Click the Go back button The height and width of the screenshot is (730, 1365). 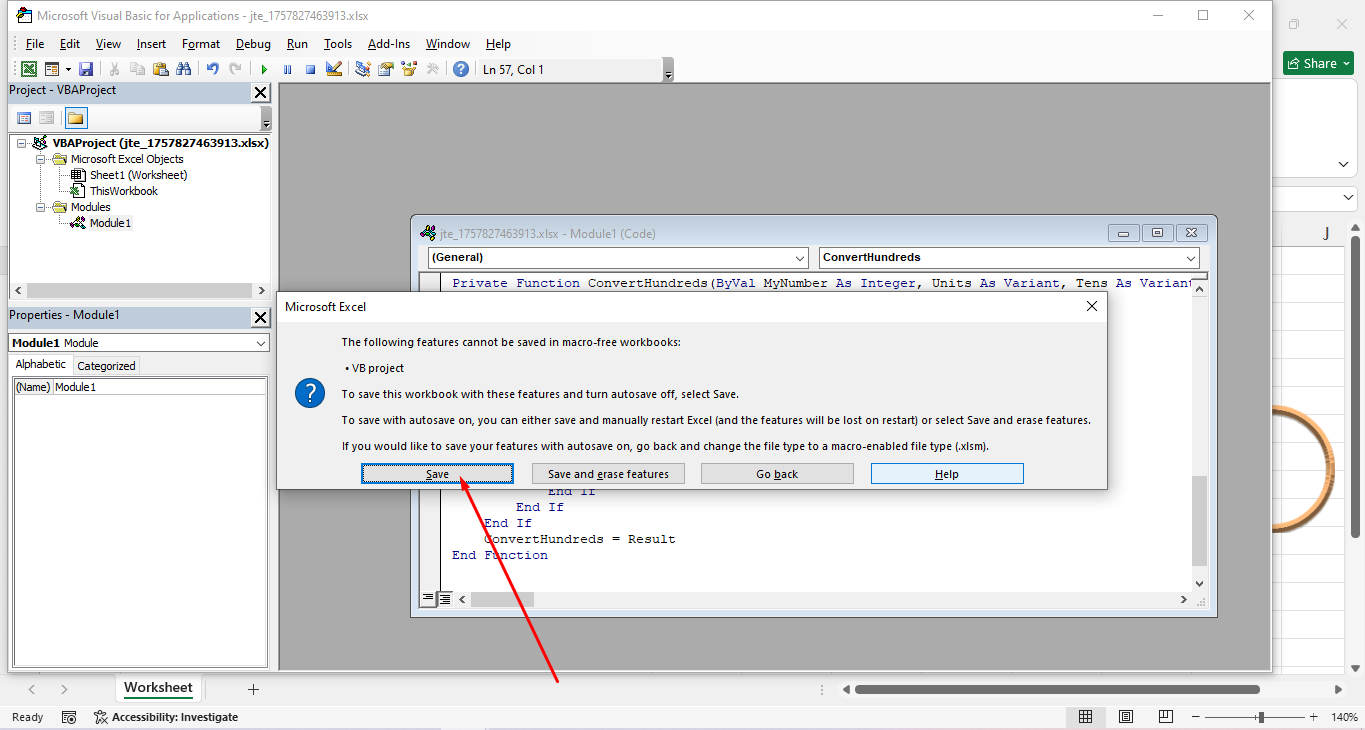point(777,474)
